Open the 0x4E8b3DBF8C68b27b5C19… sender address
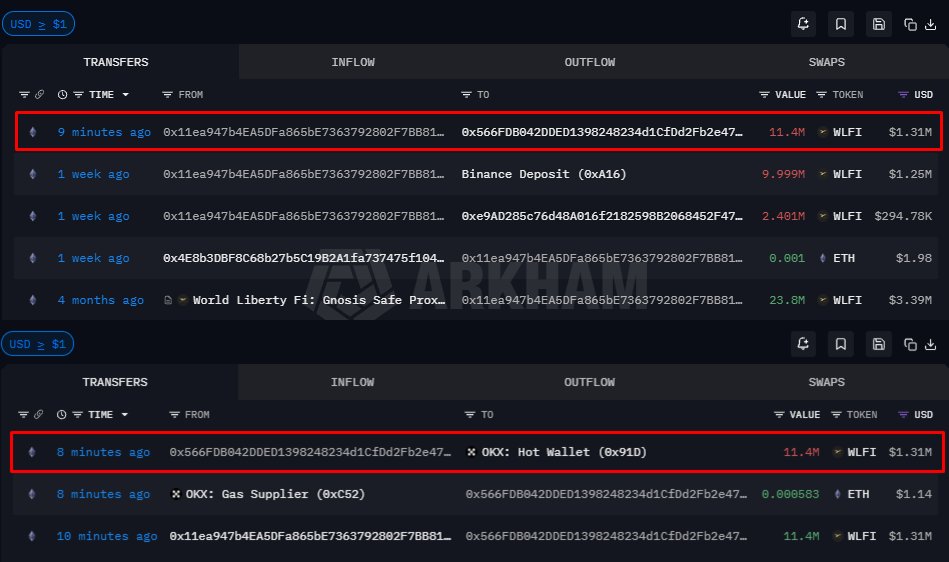Viewport: 949px width, 562px height. [x=303, y=258]
